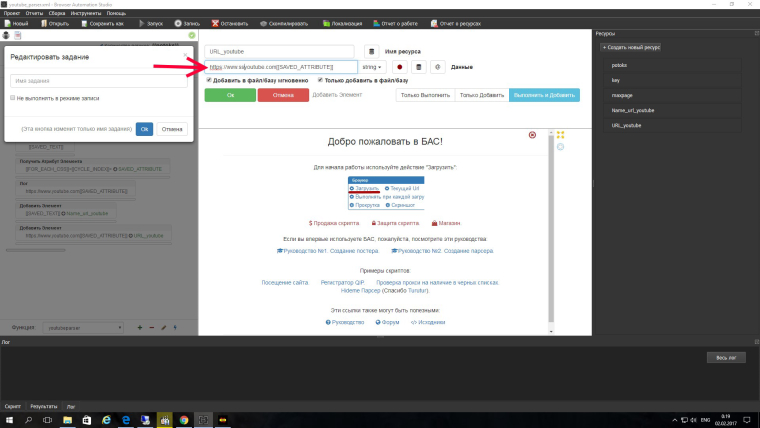Switch to the Результаты tab
This screenshot has height=428, width=760.
click(44, 406)
